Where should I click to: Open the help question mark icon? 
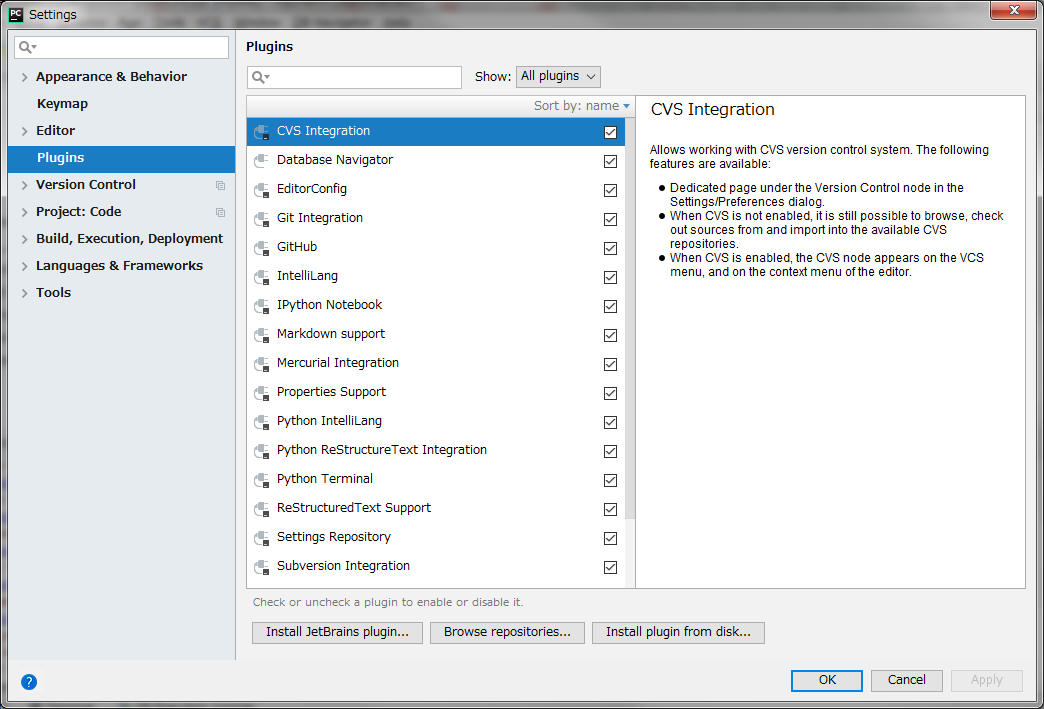29,681
